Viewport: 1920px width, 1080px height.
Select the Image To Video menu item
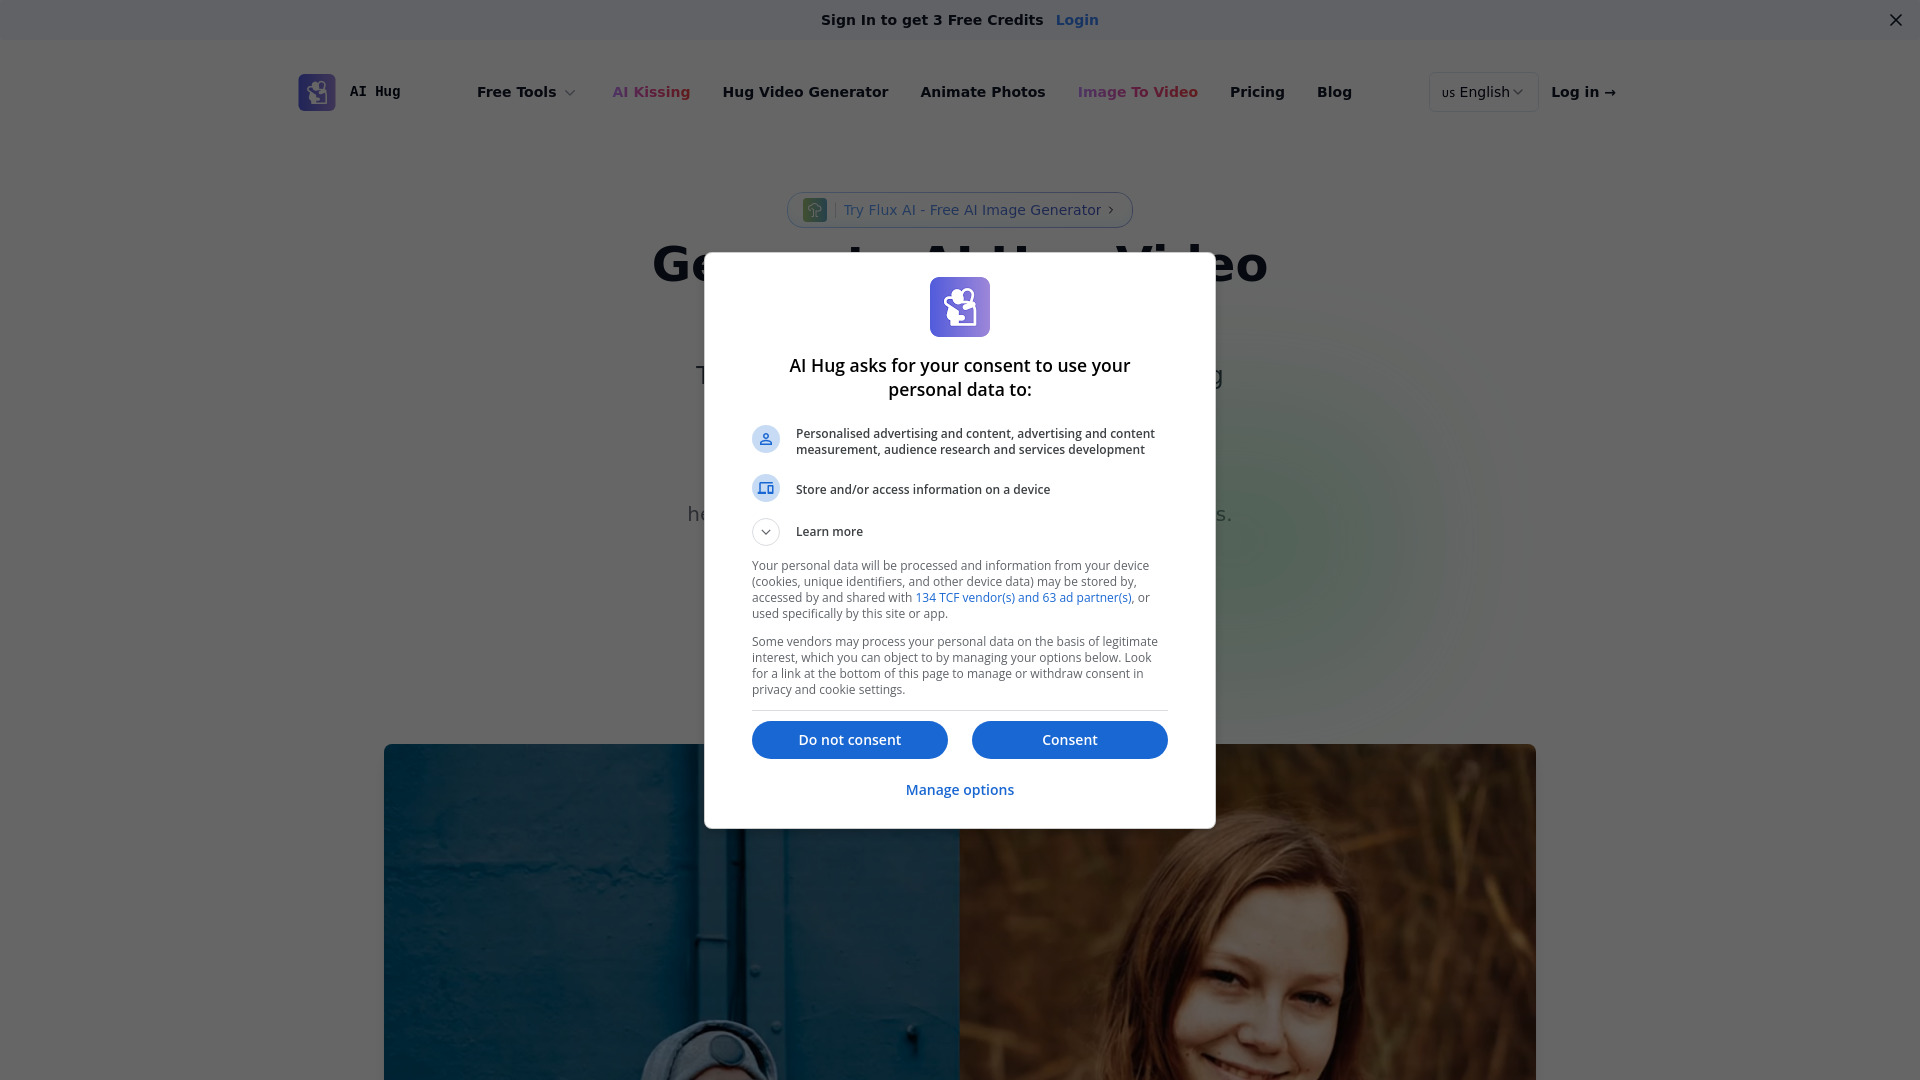tap(1137, 91)
